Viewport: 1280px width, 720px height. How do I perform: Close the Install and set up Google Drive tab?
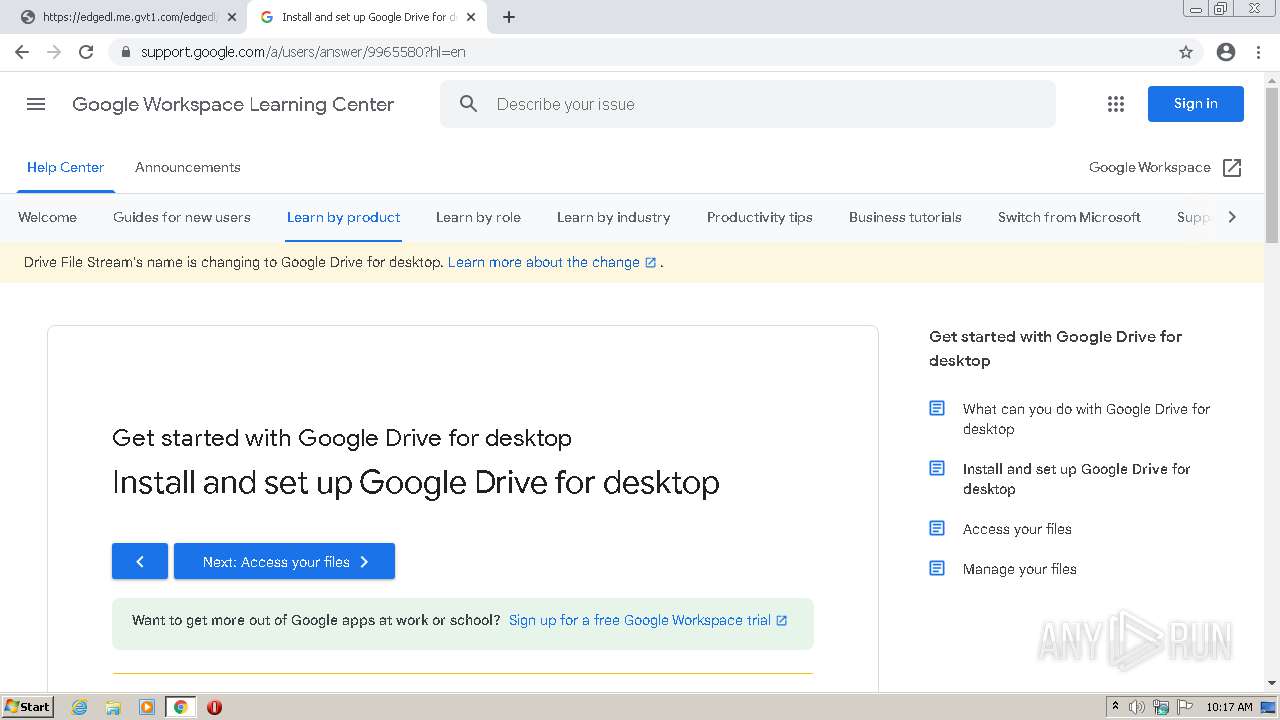click(471, 17)
